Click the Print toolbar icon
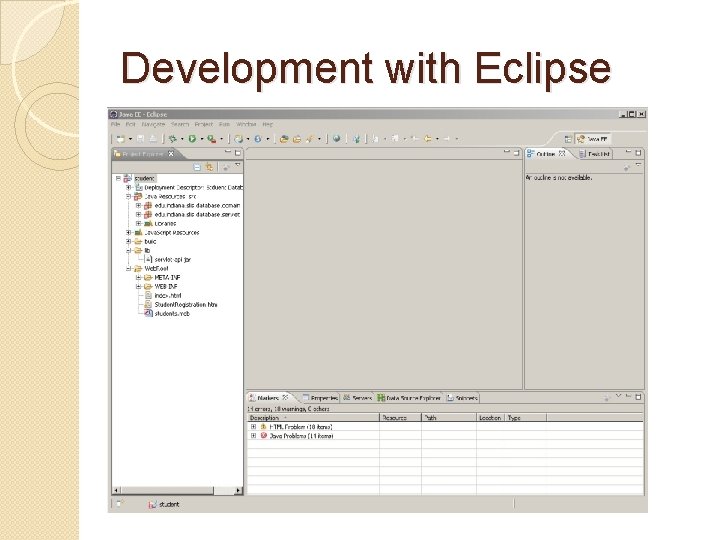The image size is (720, 540). 153,139
